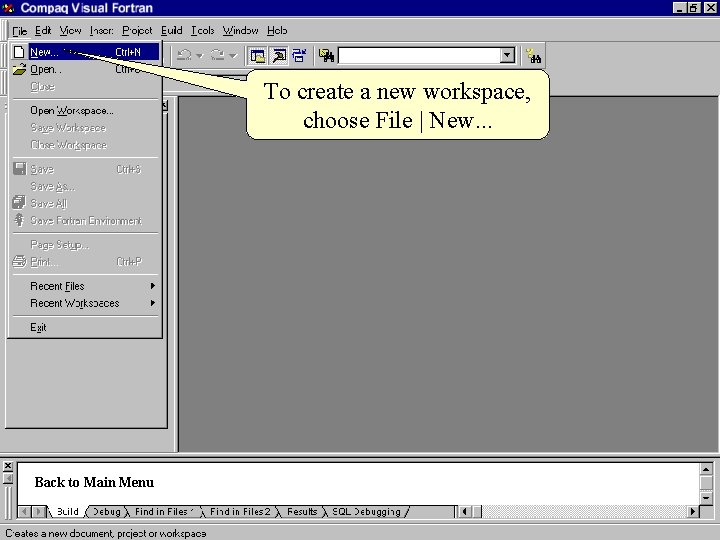Screen dimensions: 720x540
Task: Toggle the Workspace window icon
Action: [257, 56]
